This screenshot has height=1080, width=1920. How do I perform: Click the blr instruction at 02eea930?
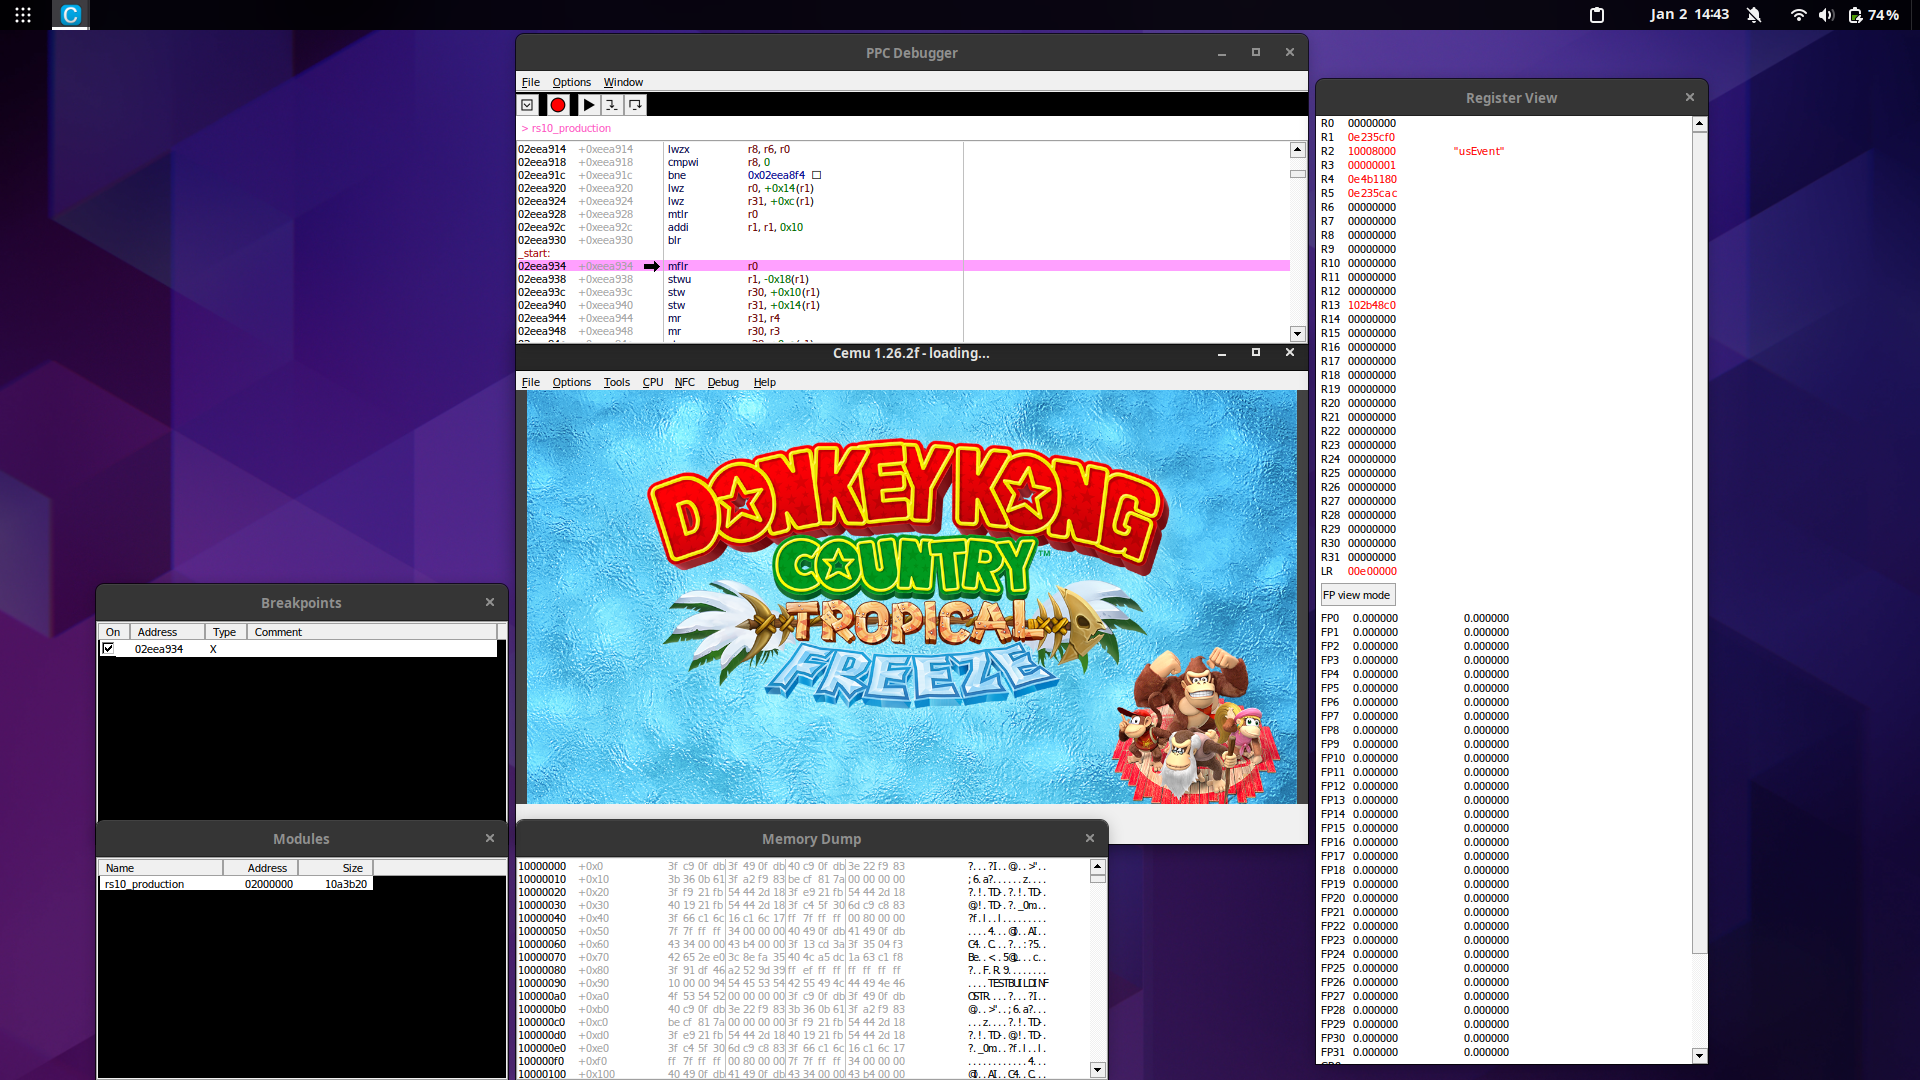pyautogui.click(x=675, y=240)
